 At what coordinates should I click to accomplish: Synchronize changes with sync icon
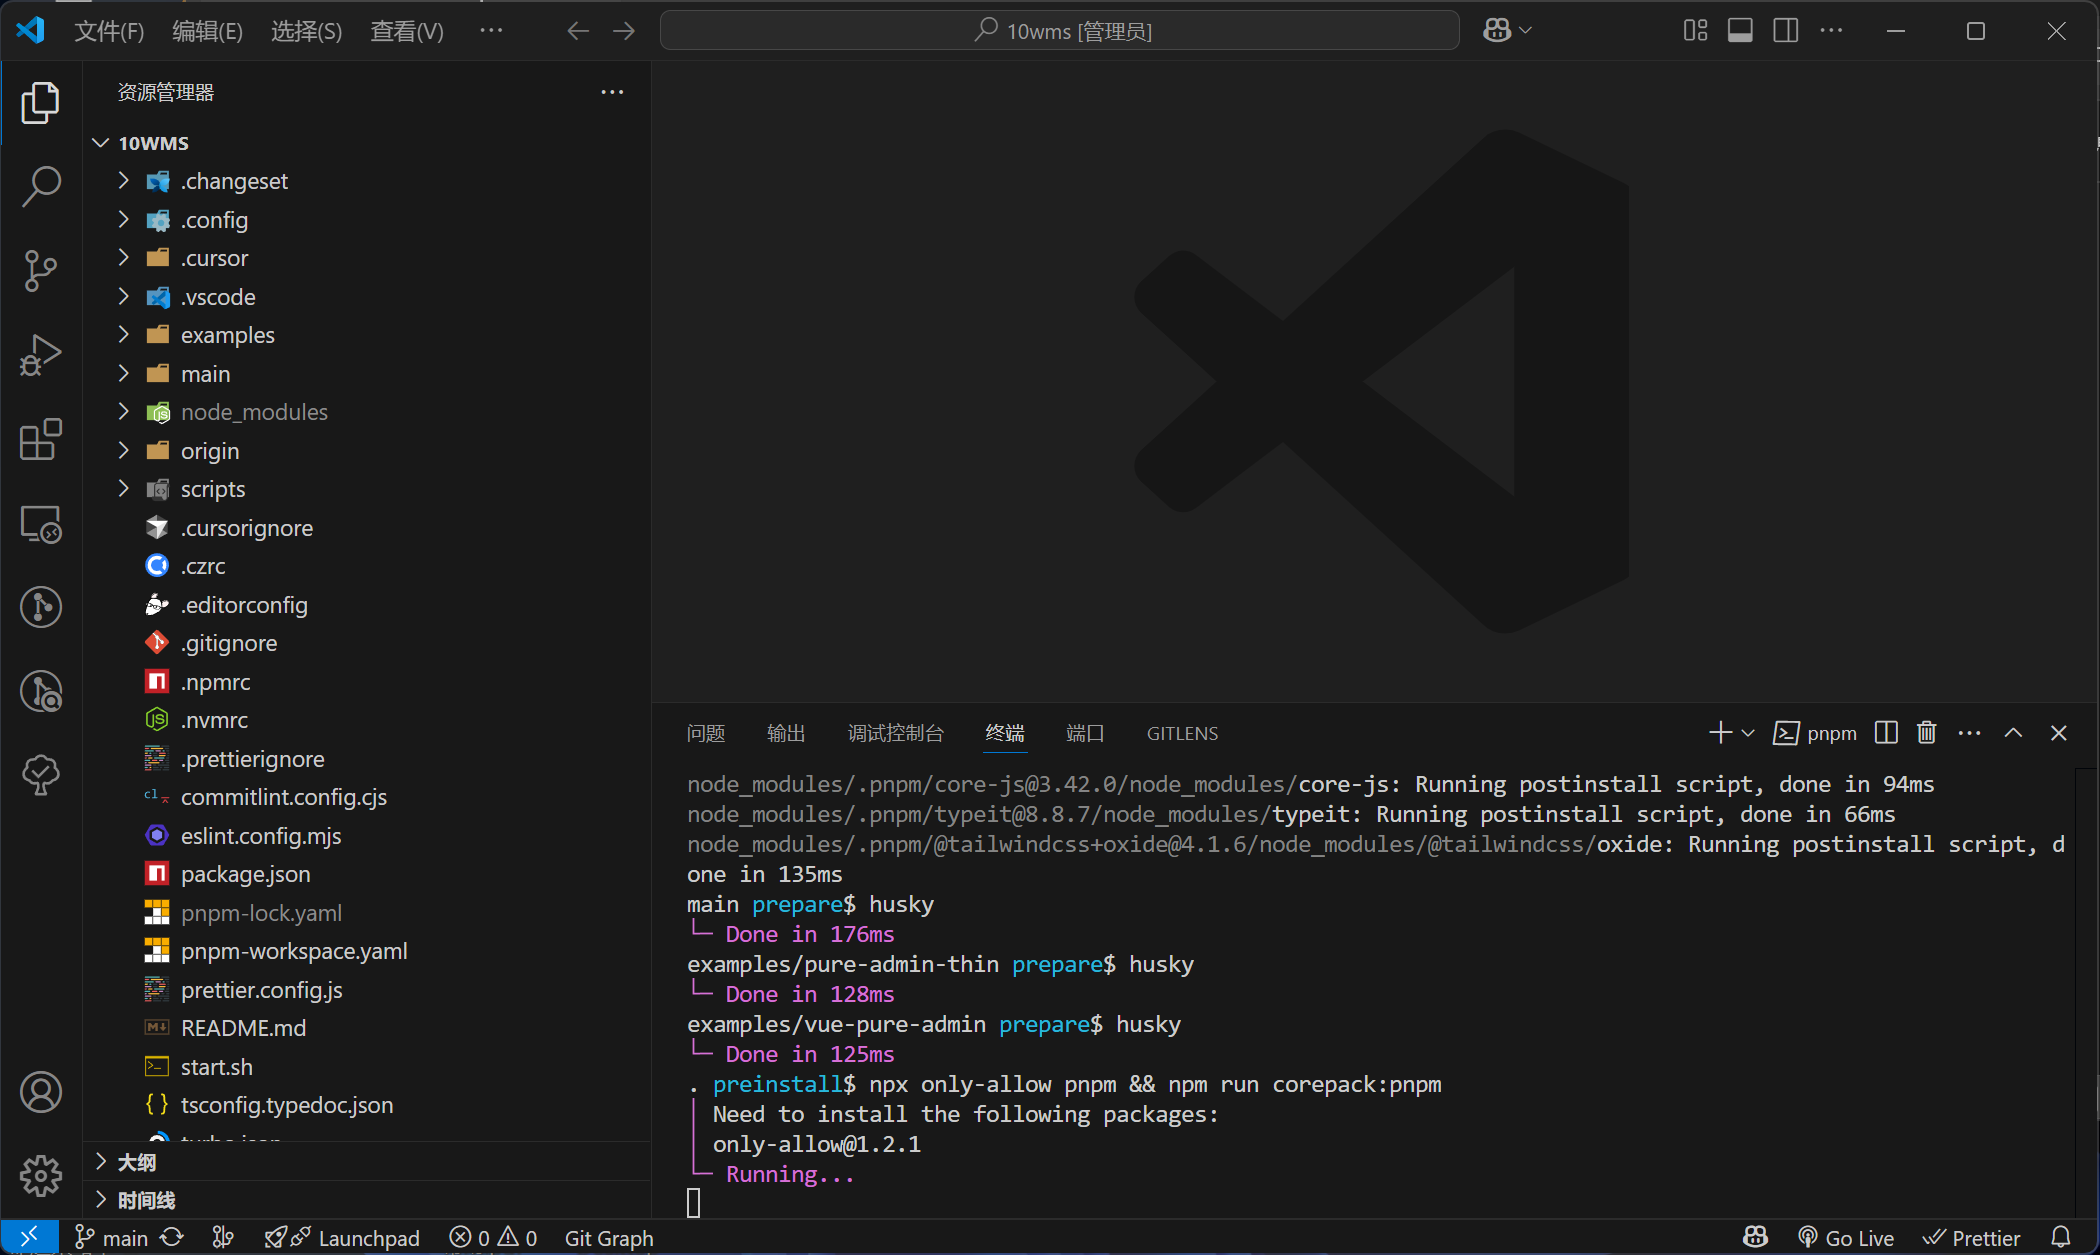click(x=172, y=1238)
